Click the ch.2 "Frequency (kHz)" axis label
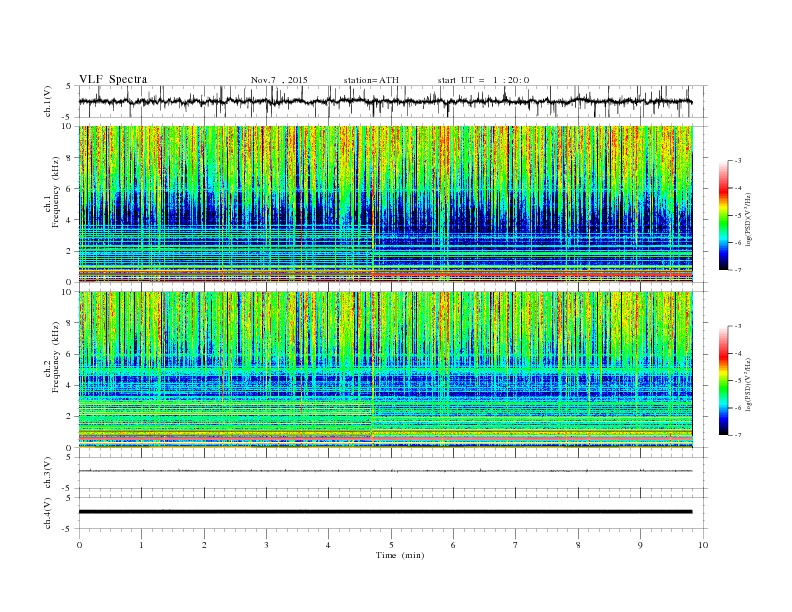 55,357
